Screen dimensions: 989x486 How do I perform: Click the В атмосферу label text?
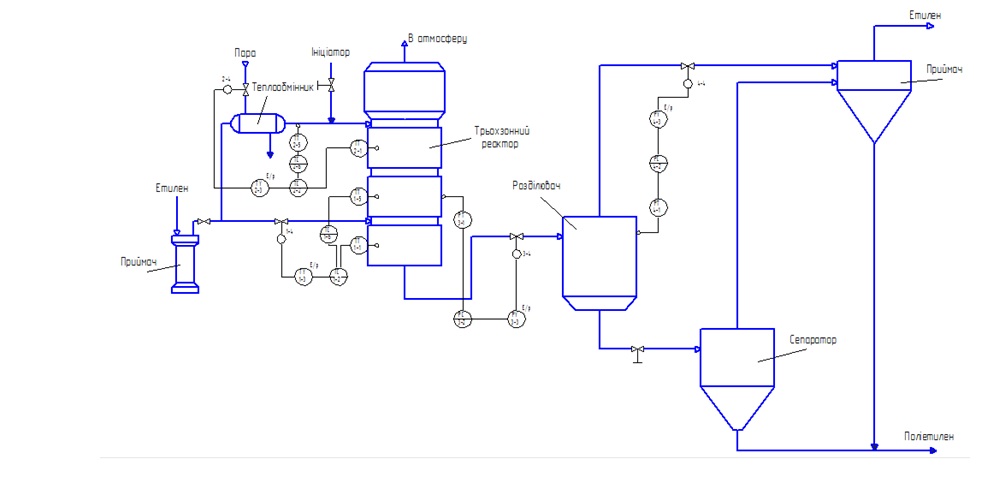point(437,39)
